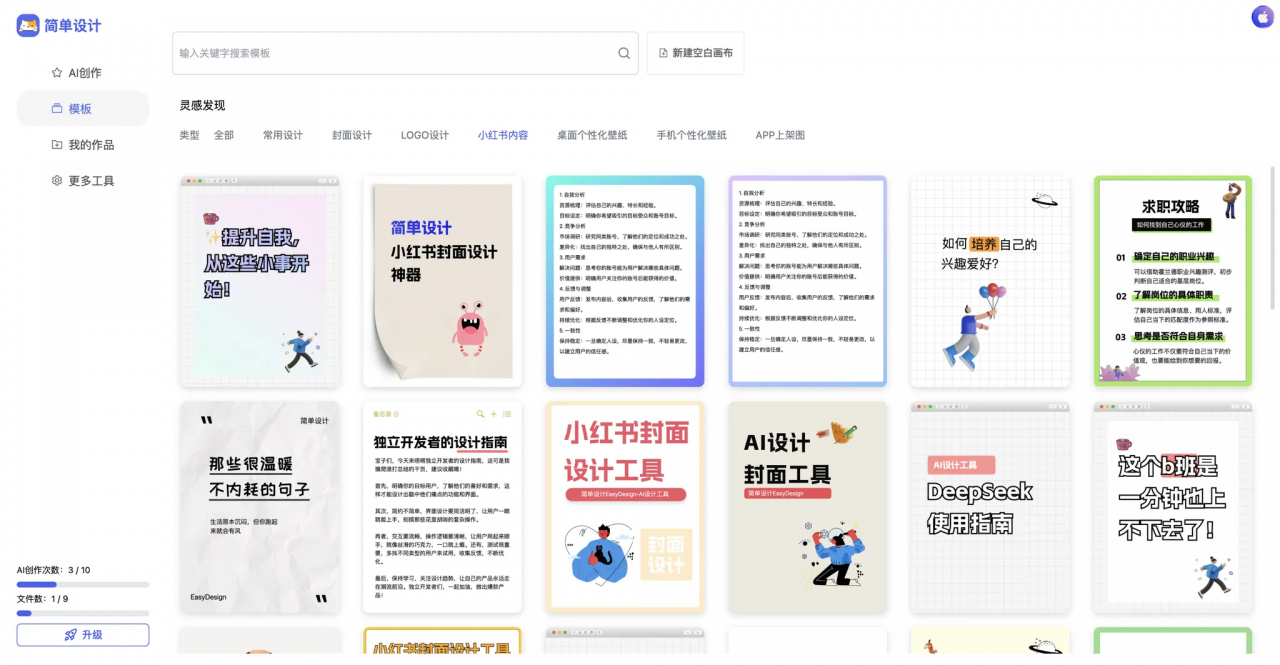Click the 类型 label text
This screenshot has height=665, width=1280.
click(189, 135)
